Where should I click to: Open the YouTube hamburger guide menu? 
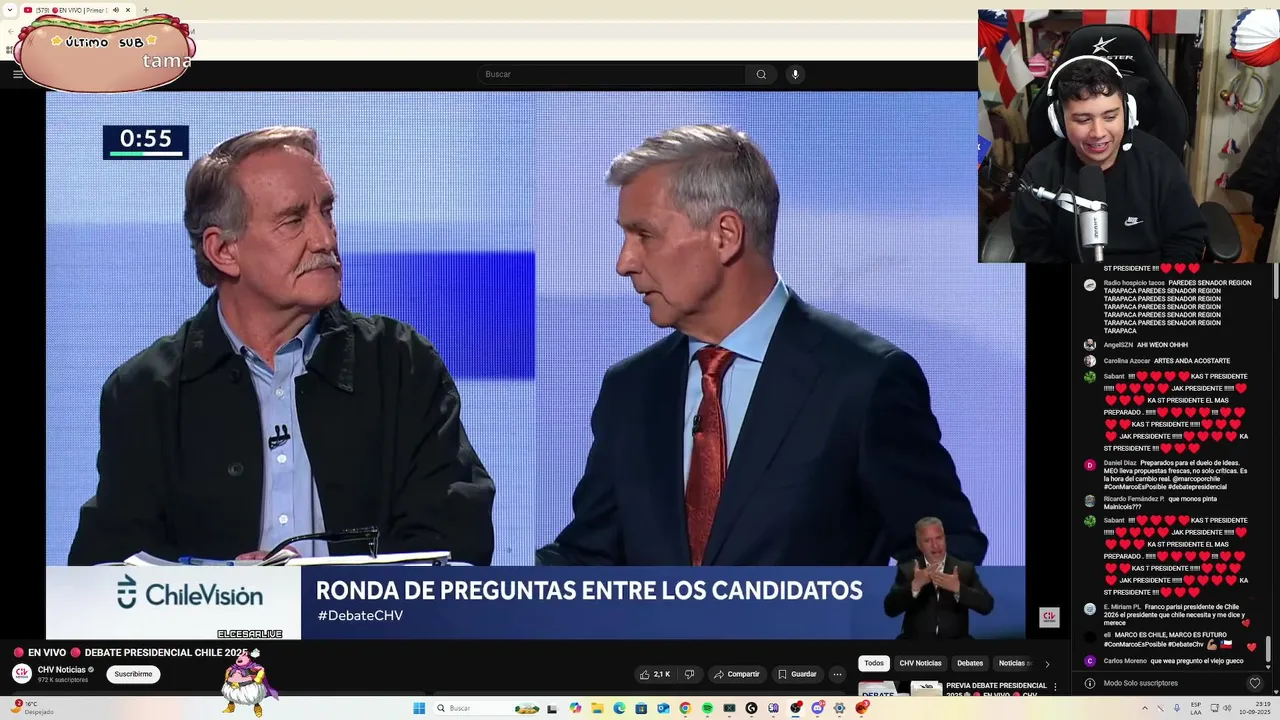[x=17, y=74]
